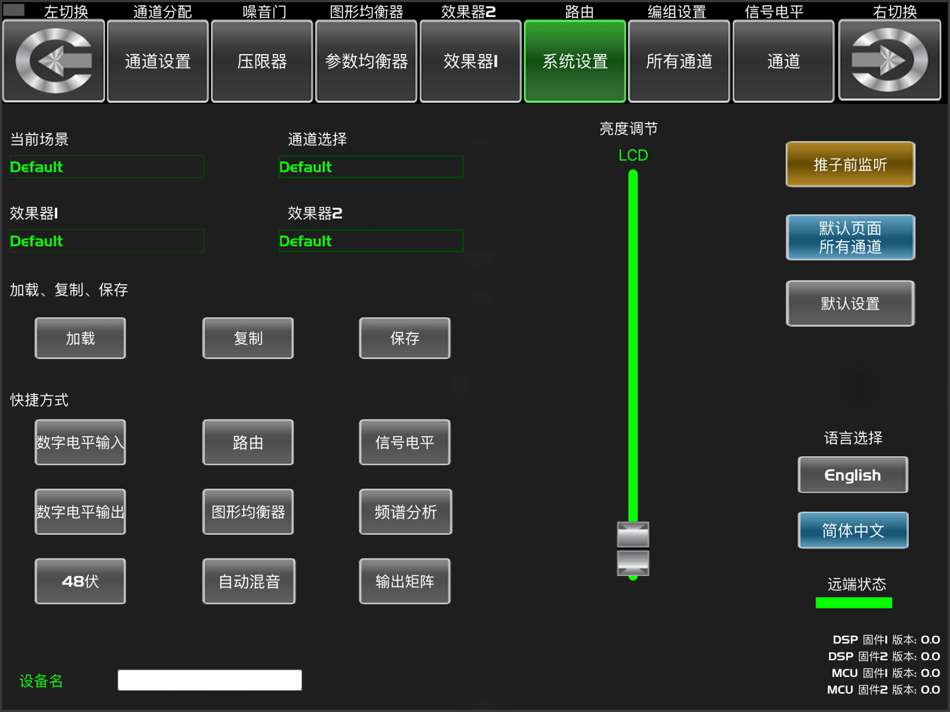The image size is (950, 712).
Task: Click the 默认设置 button
Action: (x=850, y=304)
